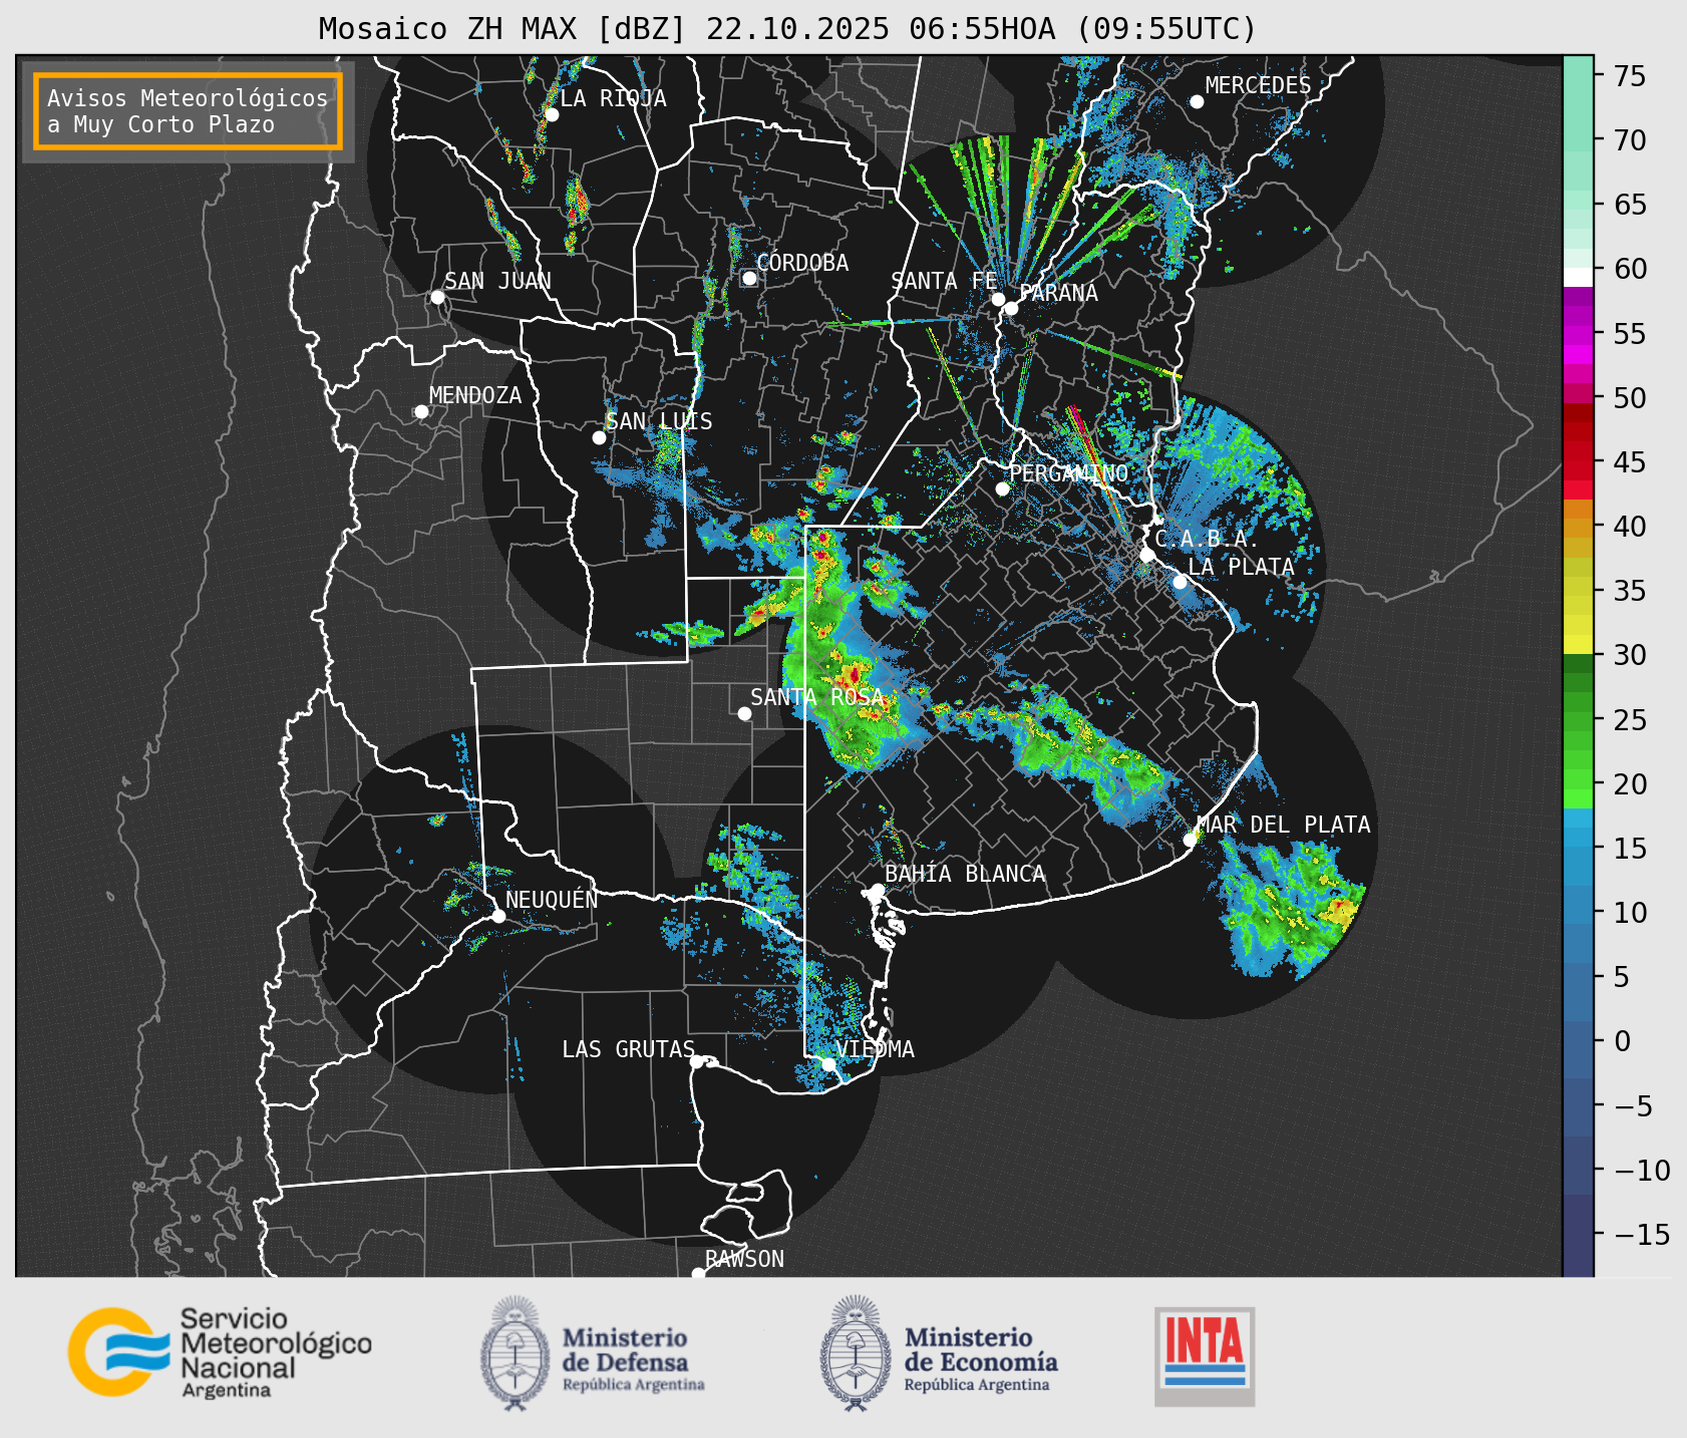
Task: Click the magenta 55 dBZ band on the scale
Action: coord(1578,334)
